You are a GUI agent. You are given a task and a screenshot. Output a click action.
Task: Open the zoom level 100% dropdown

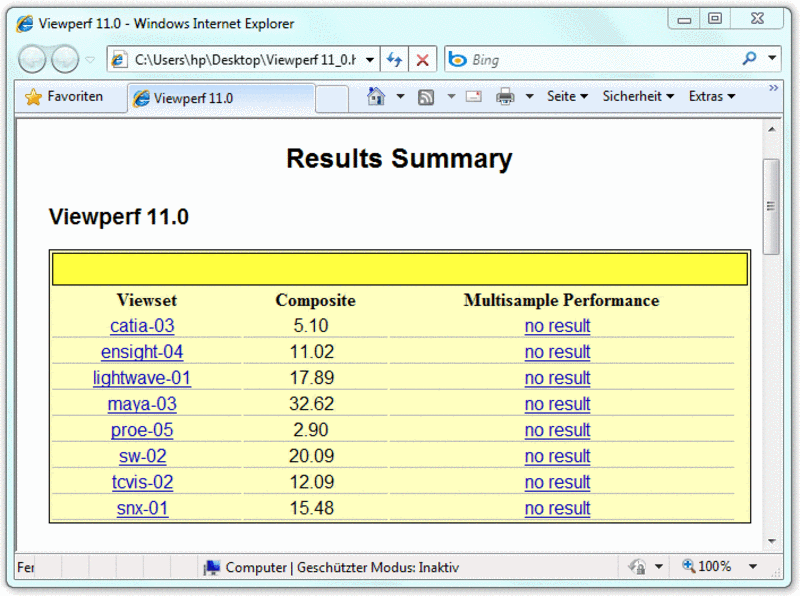753,567
